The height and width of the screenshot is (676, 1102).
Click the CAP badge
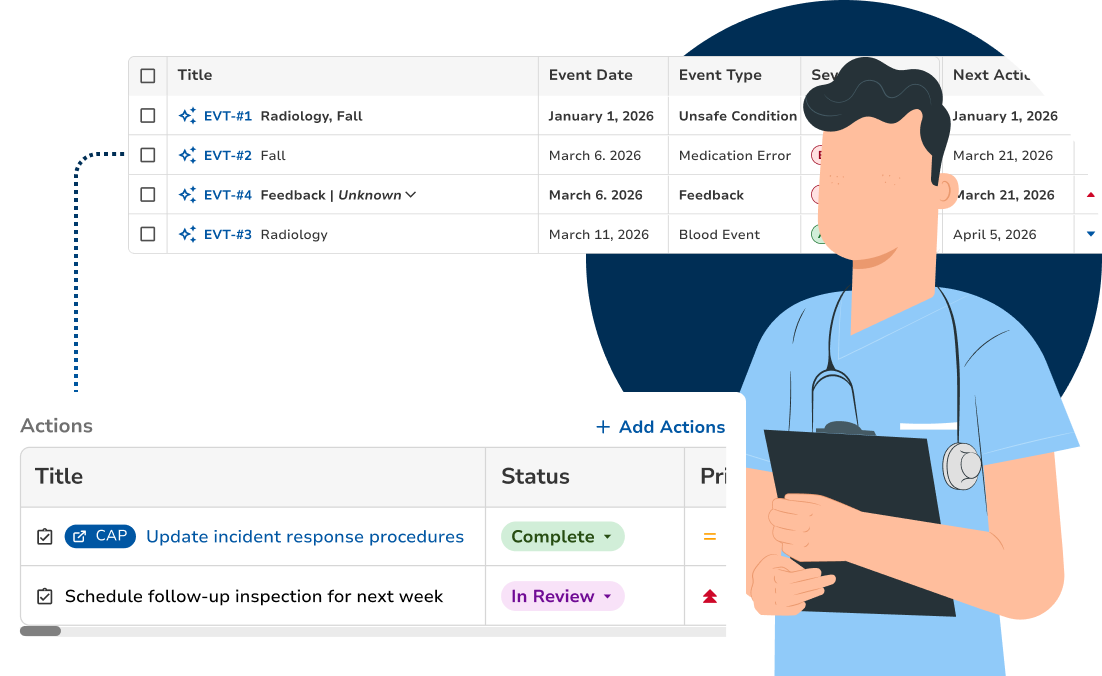[x=100, y=536]
